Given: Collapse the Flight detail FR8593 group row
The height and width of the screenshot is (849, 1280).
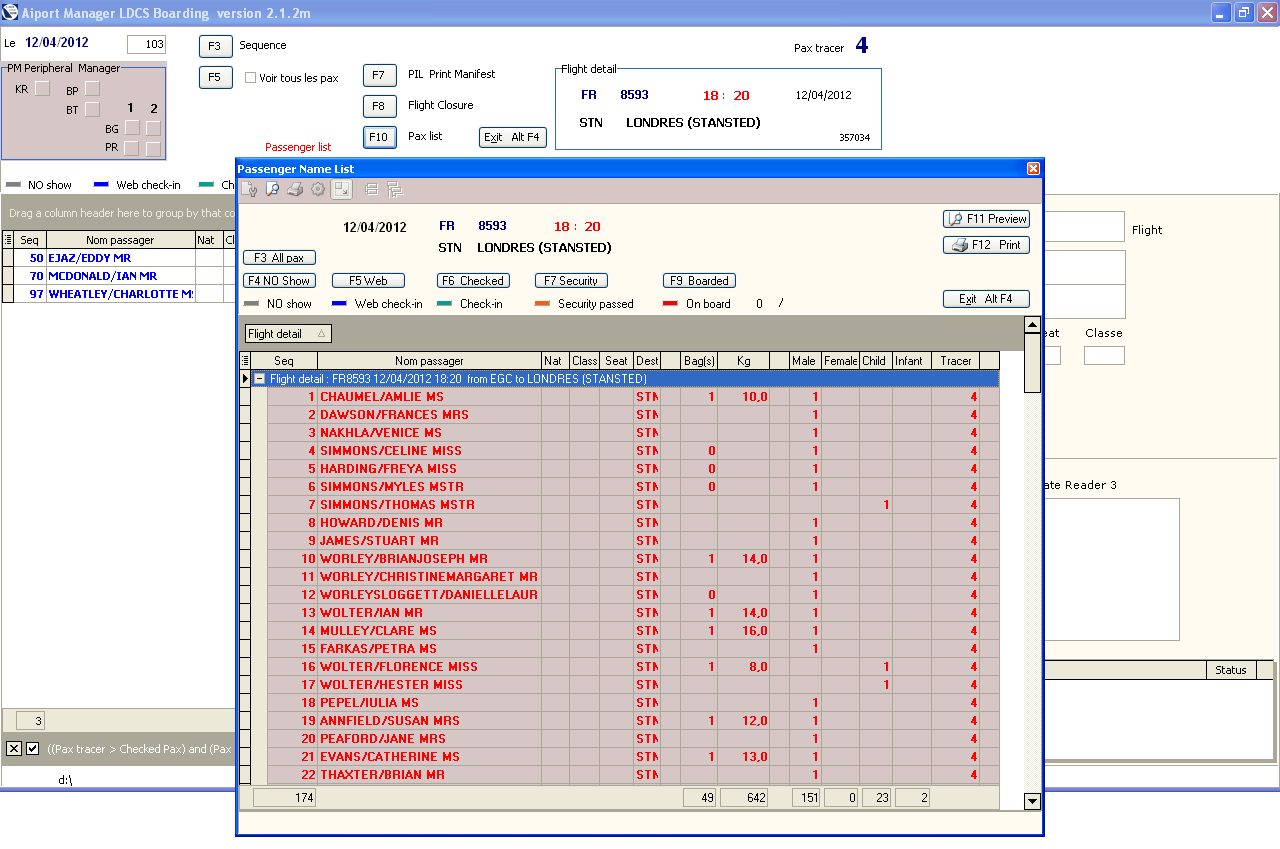Looking at the screenshot, I should [259, 379].
